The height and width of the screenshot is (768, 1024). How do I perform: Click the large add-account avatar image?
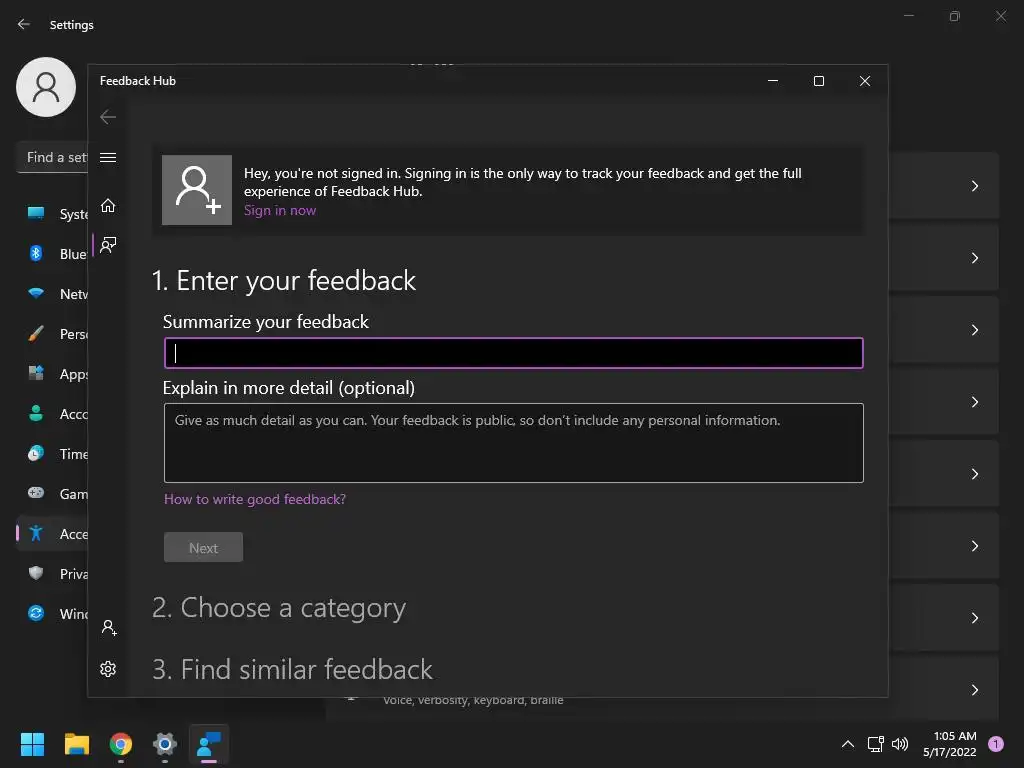(197, 190)
